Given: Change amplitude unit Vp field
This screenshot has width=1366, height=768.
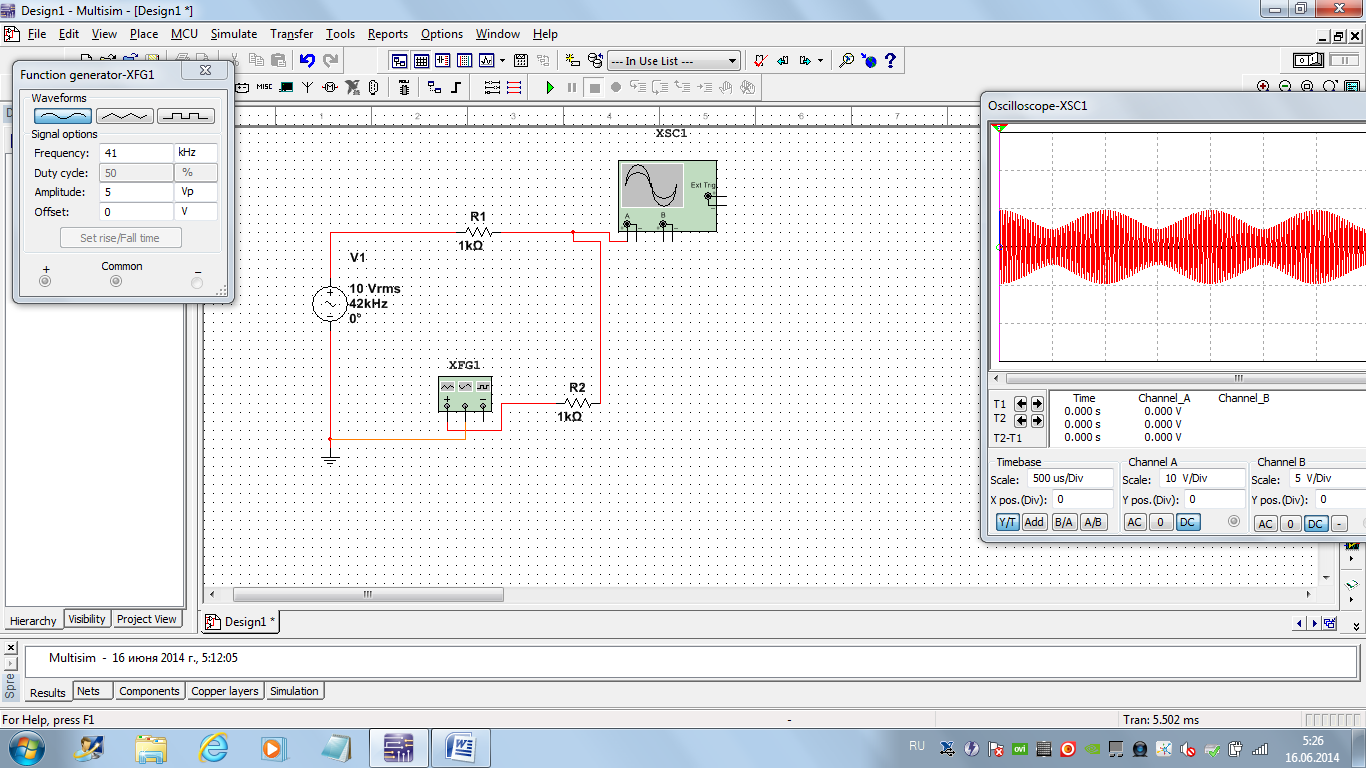Looking at the screenshot, I should click(x=196, y=192).
